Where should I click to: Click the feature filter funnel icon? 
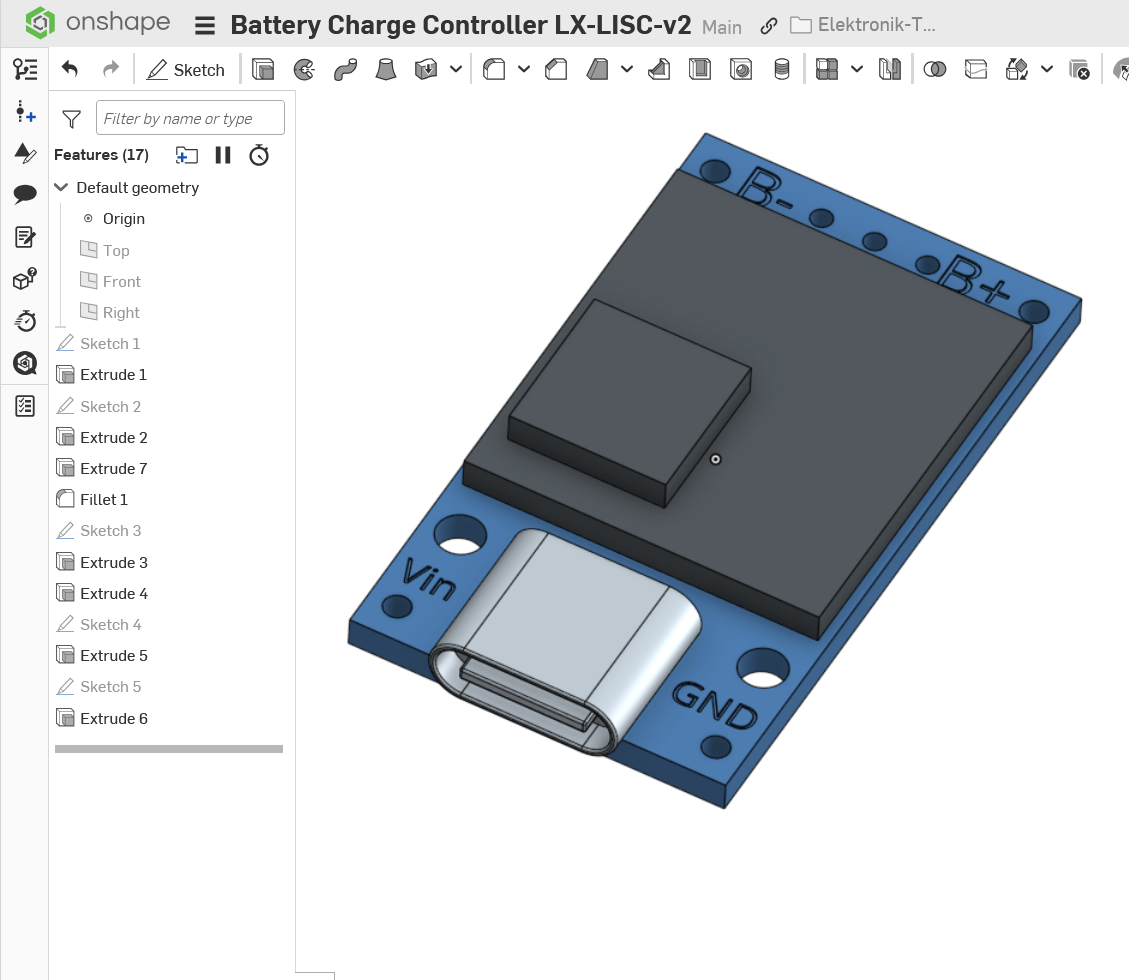point(71,119)
